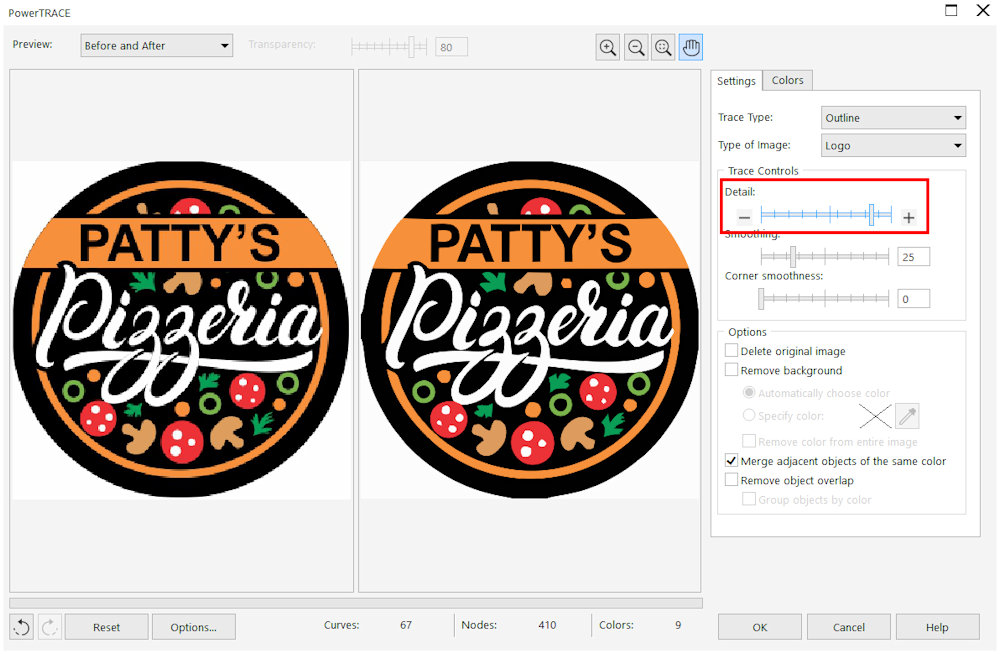Open the Options dialog

coord(193,626)
